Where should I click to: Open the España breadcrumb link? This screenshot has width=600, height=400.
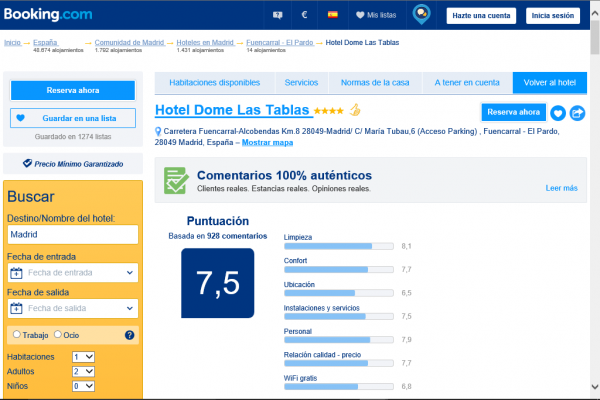tap(45, 42)
